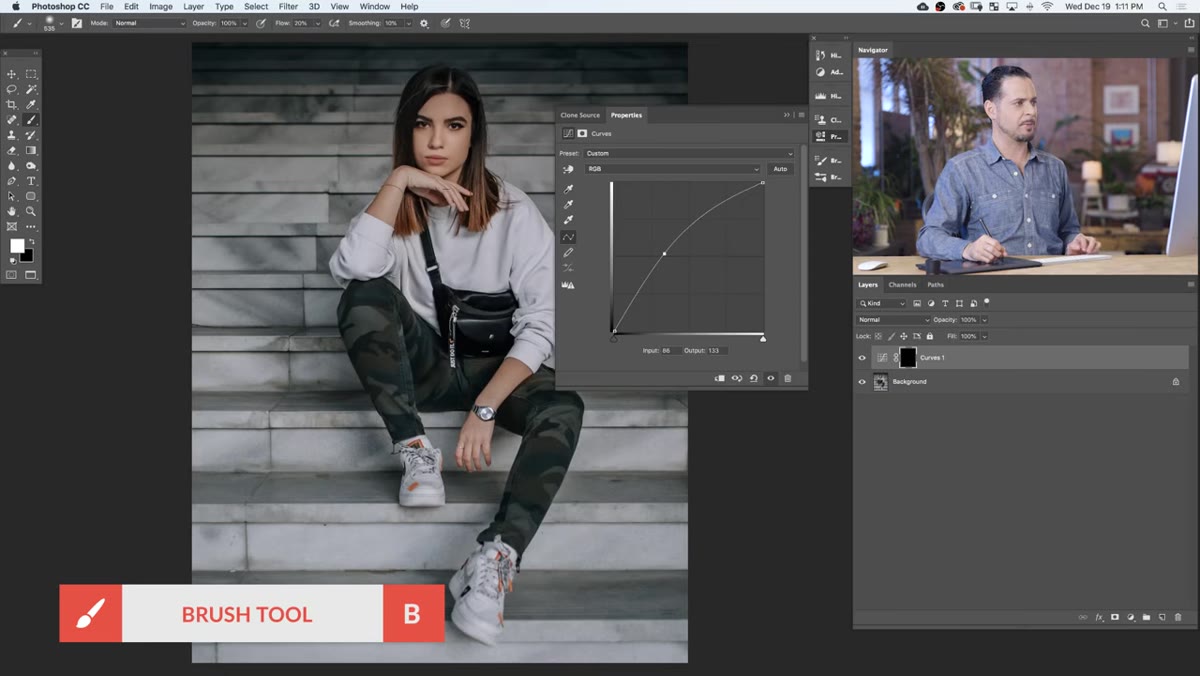Add a layer mask from Layers footer
Viewport: 1200px width, 676px height.
1115,618
